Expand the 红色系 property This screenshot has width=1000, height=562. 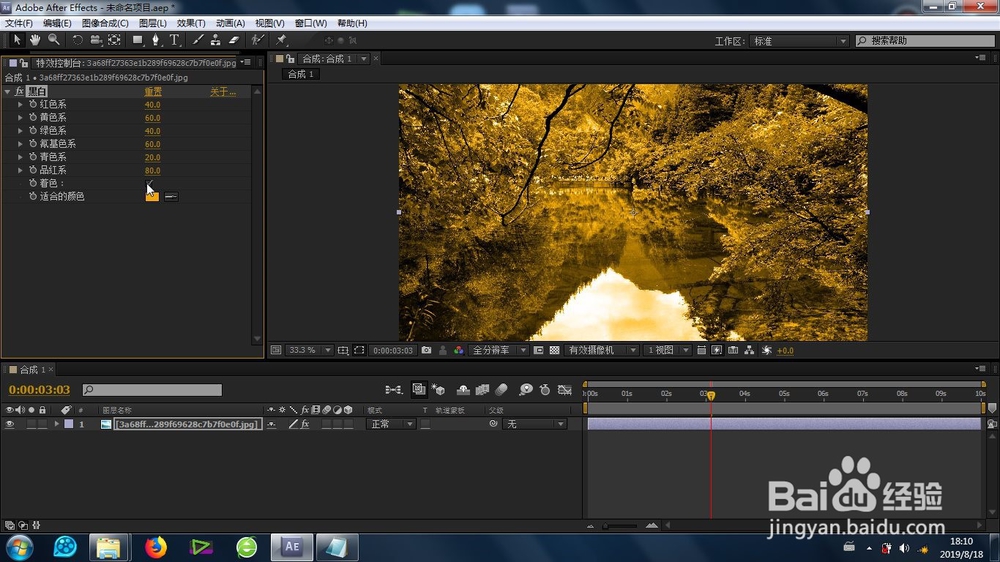tap(20, 105)
